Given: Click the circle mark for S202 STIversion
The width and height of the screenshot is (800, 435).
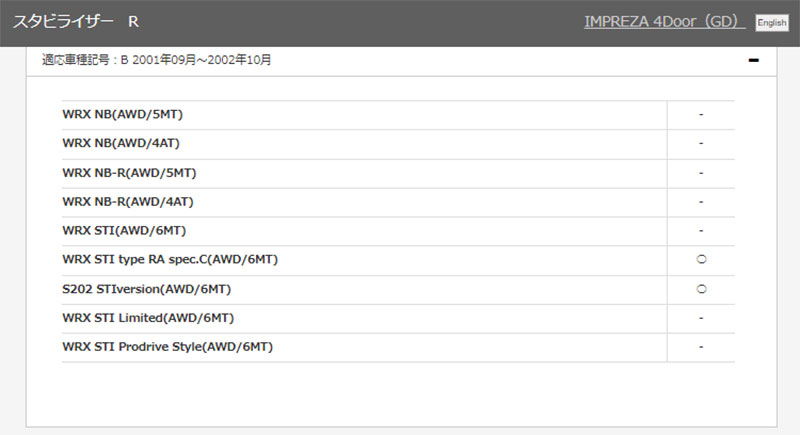Looking at the screenshot, I should point(701,289).
